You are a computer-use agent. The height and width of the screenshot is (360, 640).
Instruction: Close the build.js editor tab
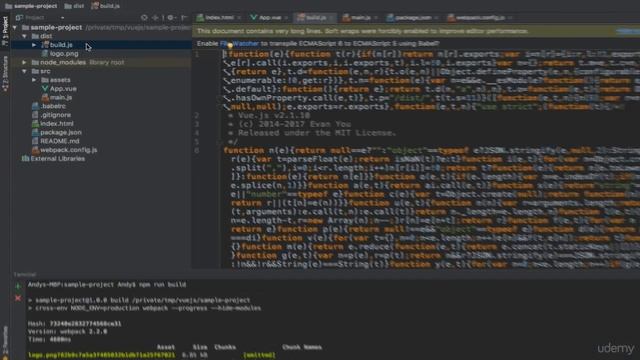click(x=331, y=18)
